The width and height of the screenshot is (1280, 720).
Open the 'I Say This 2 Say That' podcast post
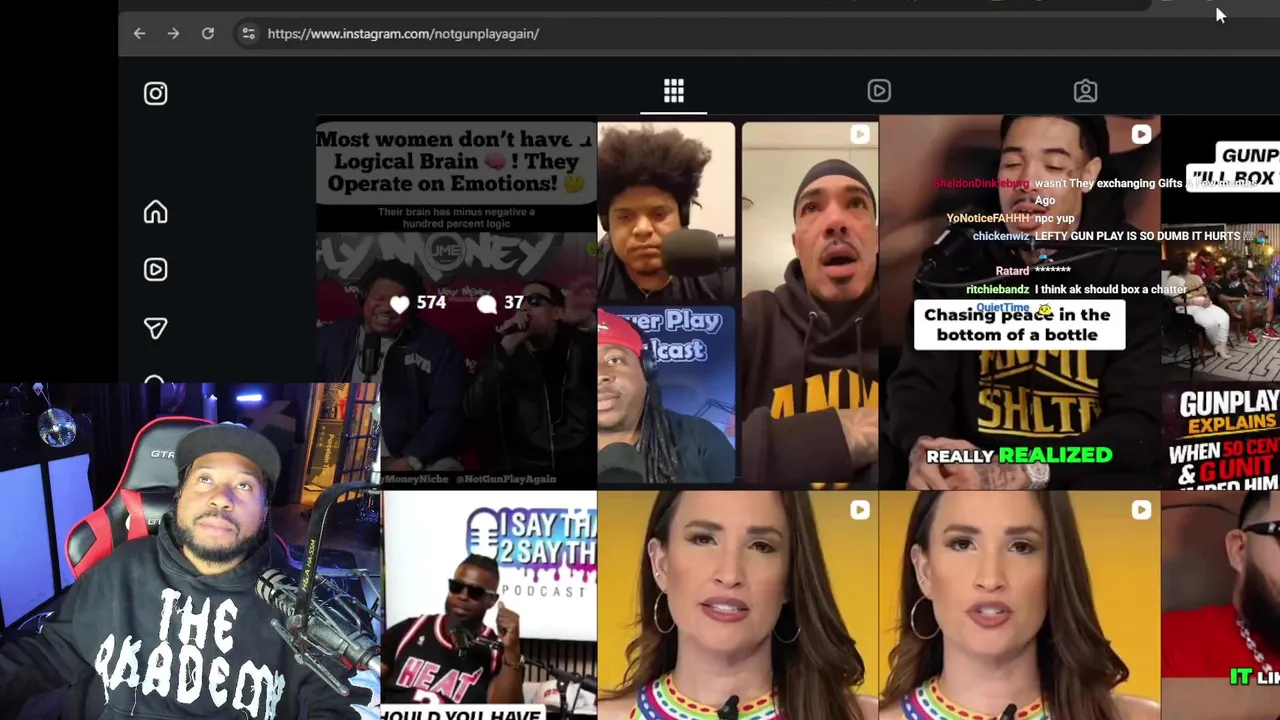coord(489,605)
